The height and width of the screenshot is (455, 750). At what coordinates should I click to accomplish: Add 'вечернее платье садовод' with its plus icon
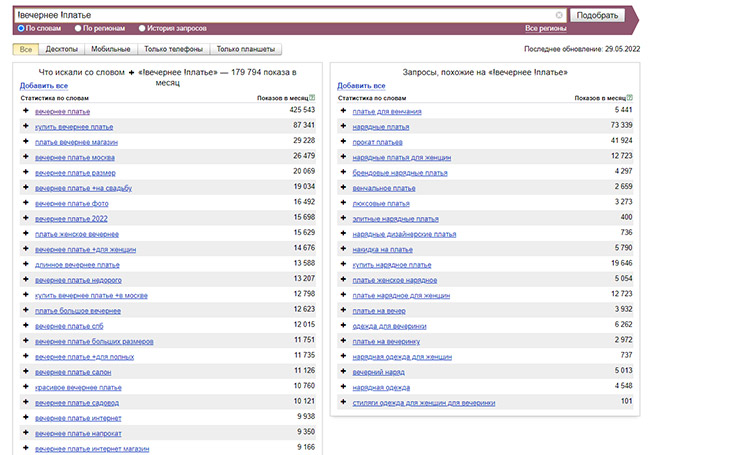coord(26,401)
